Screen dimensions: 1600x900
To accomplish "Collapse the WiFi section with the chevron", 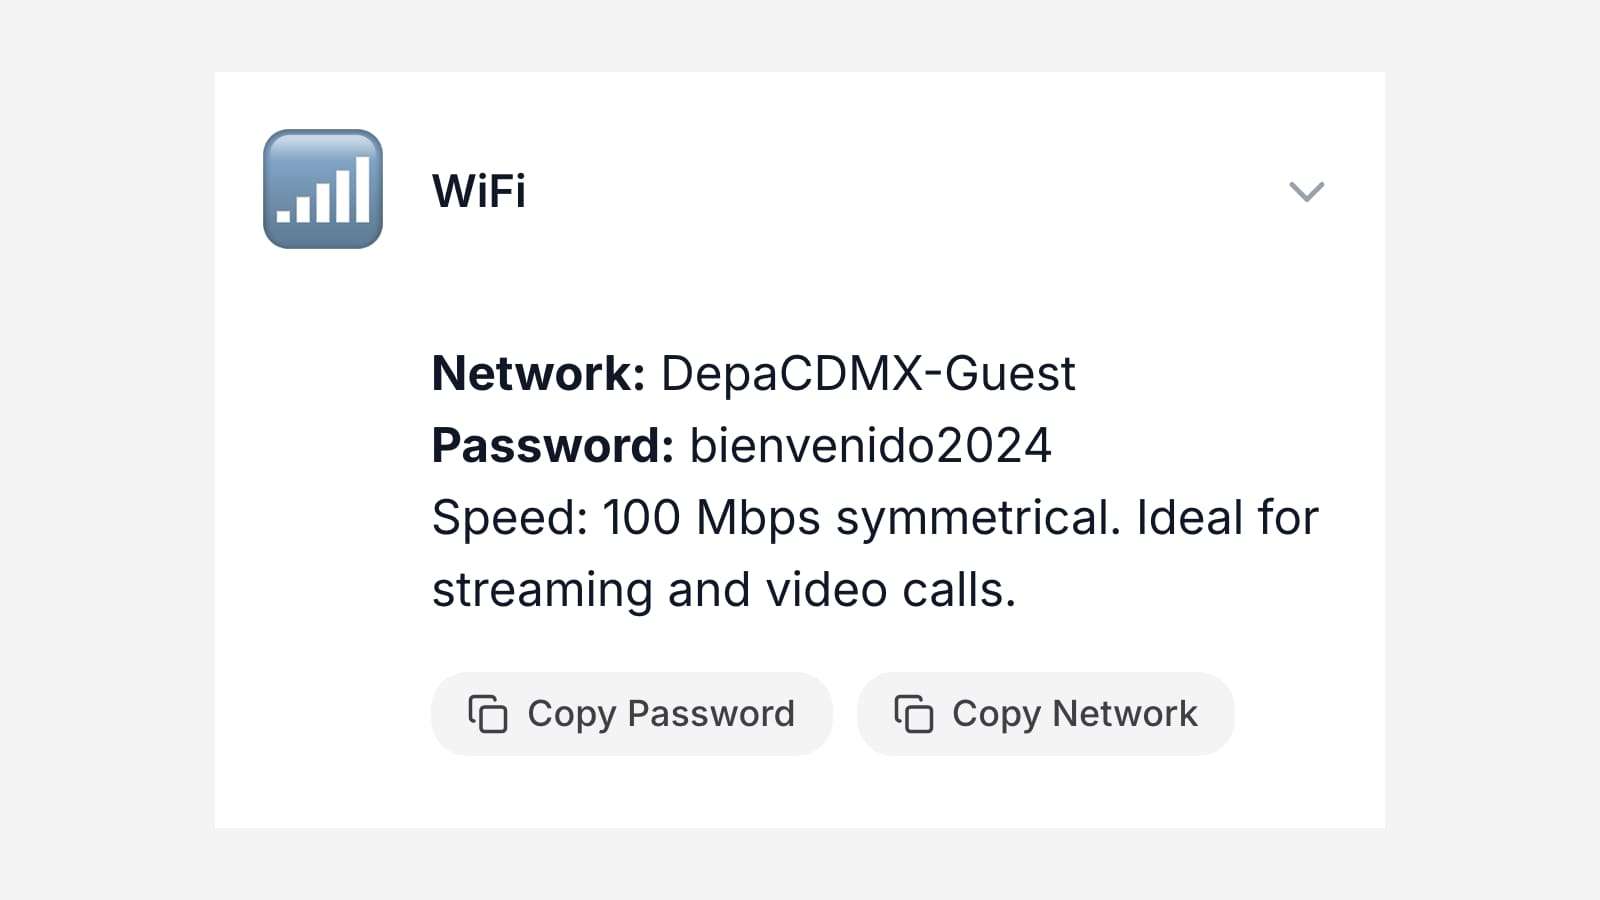I will tap(1306, 191).
